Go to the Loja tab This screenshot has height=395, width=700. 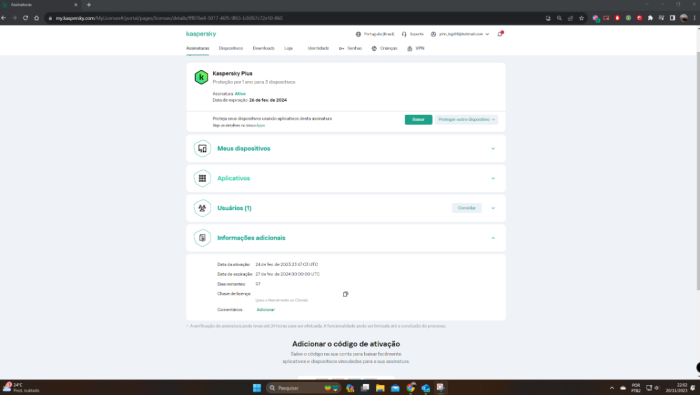[x=288, y=48]
